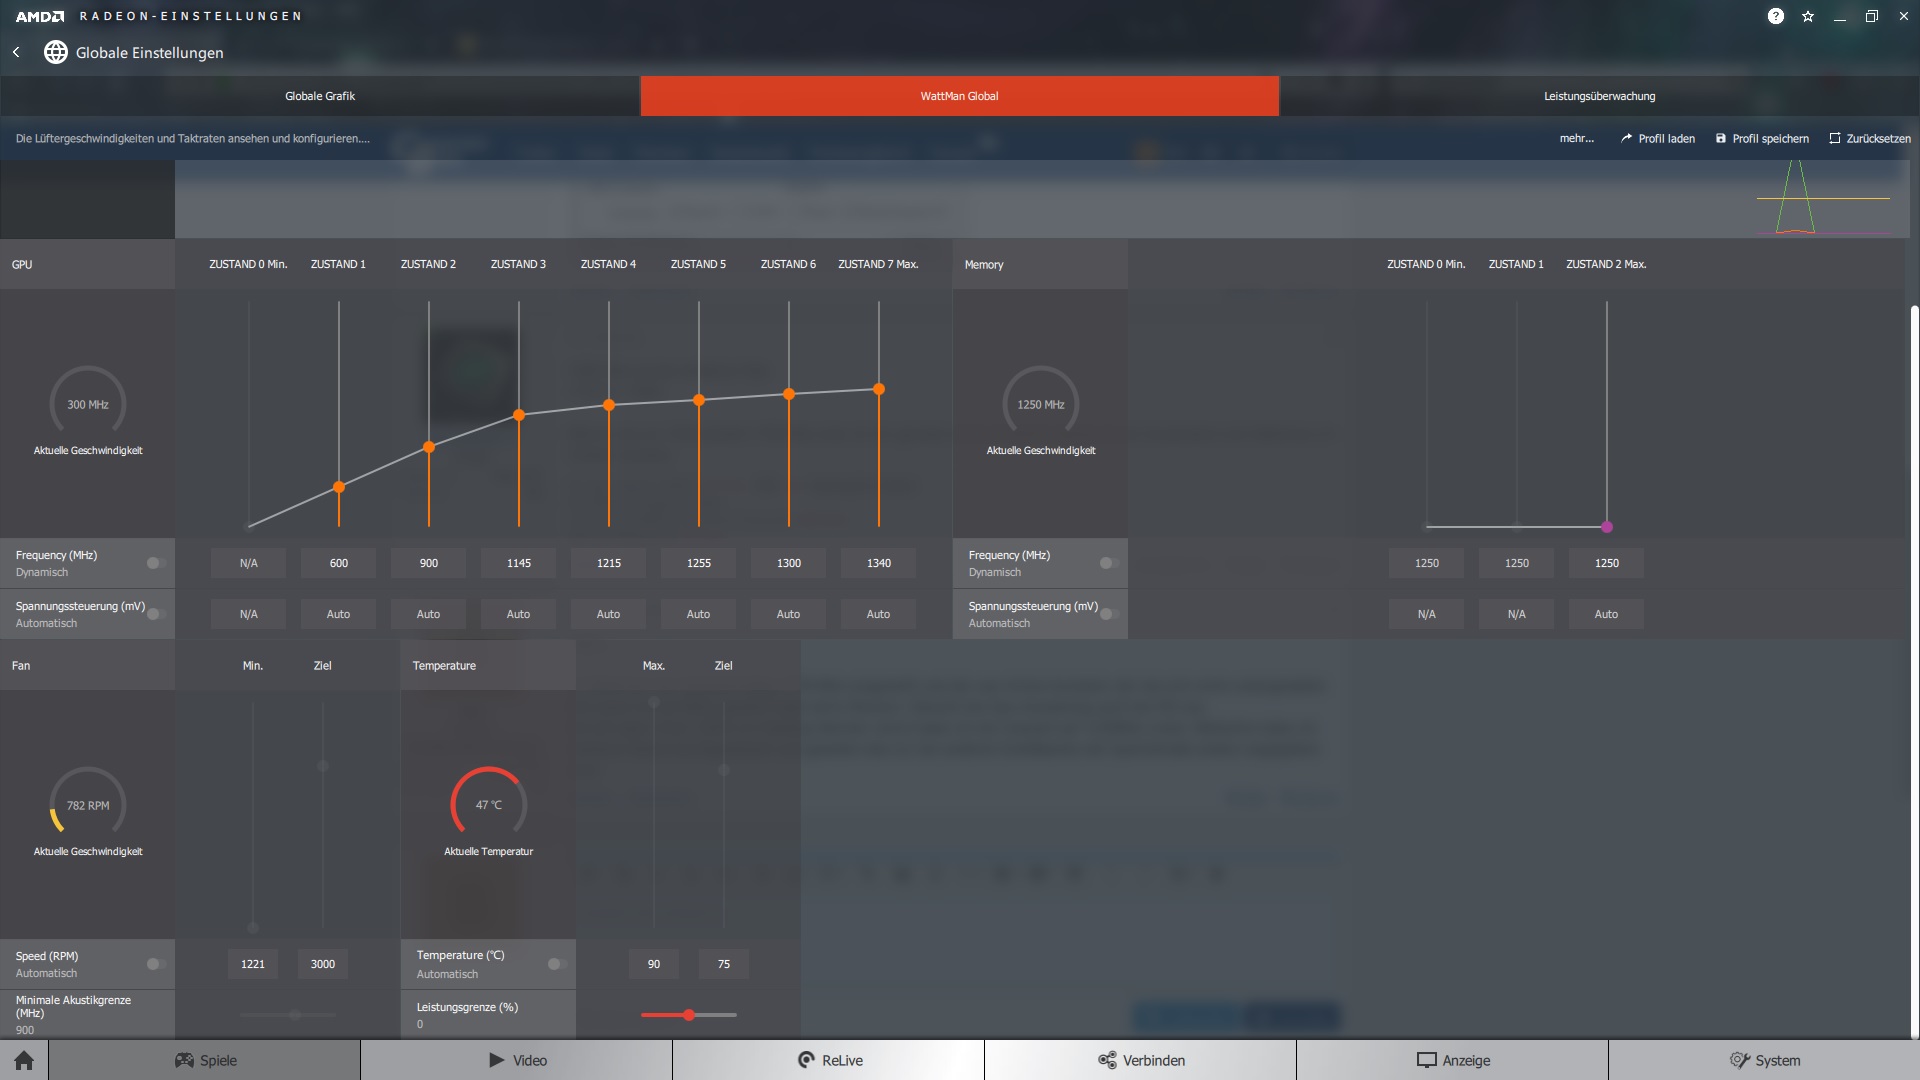Open Verbinden section
Image resolution: width=1920 pixels, height=1080 pixels.
1141,1060
